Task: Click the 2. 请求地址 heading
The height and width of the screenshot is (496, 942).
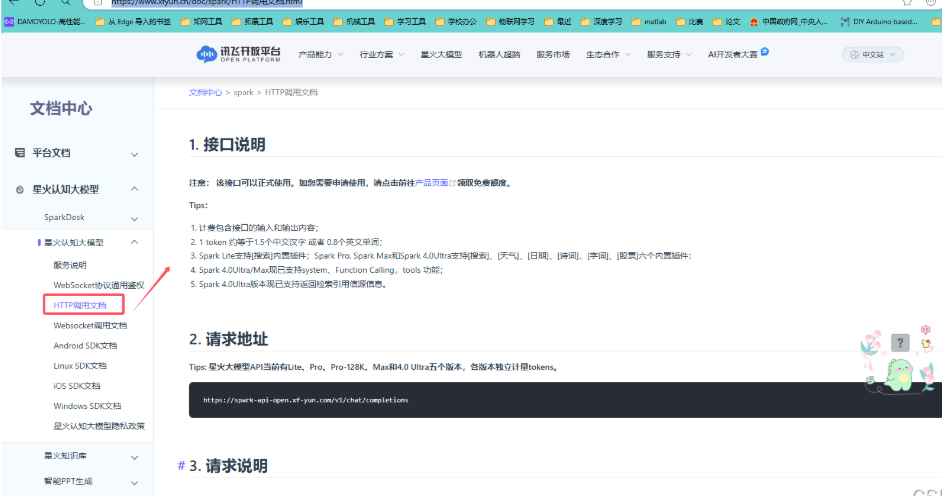Action: coord(228,339)
